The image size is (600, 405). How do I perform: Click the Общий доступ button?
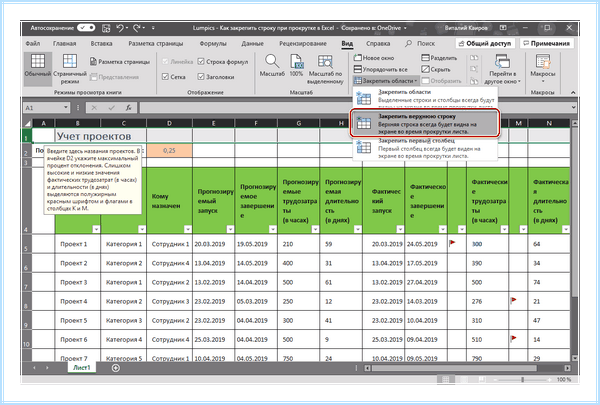485,43
